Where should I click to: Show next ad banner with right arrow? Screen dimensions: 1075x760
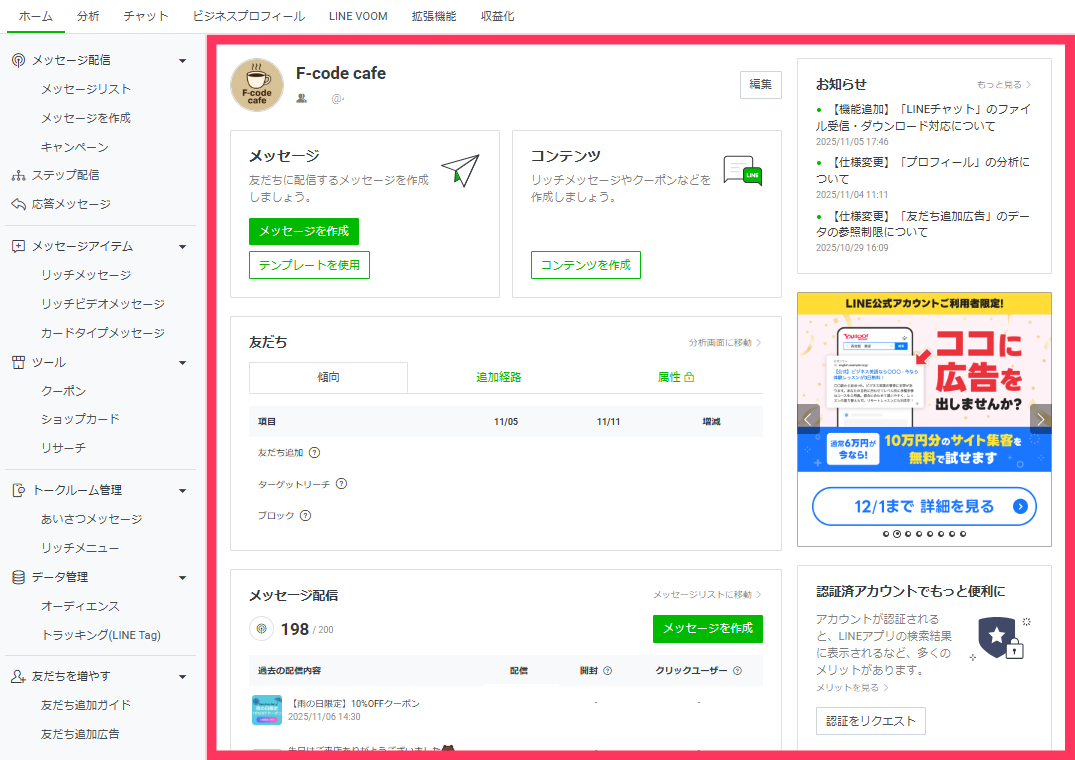pos(1040,419)
